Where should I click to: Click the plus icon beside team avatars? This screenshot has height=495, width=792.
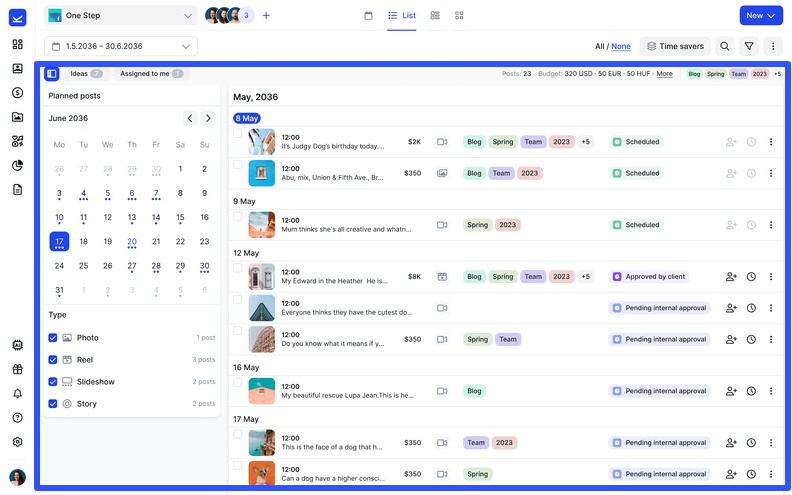pos(266,16)
